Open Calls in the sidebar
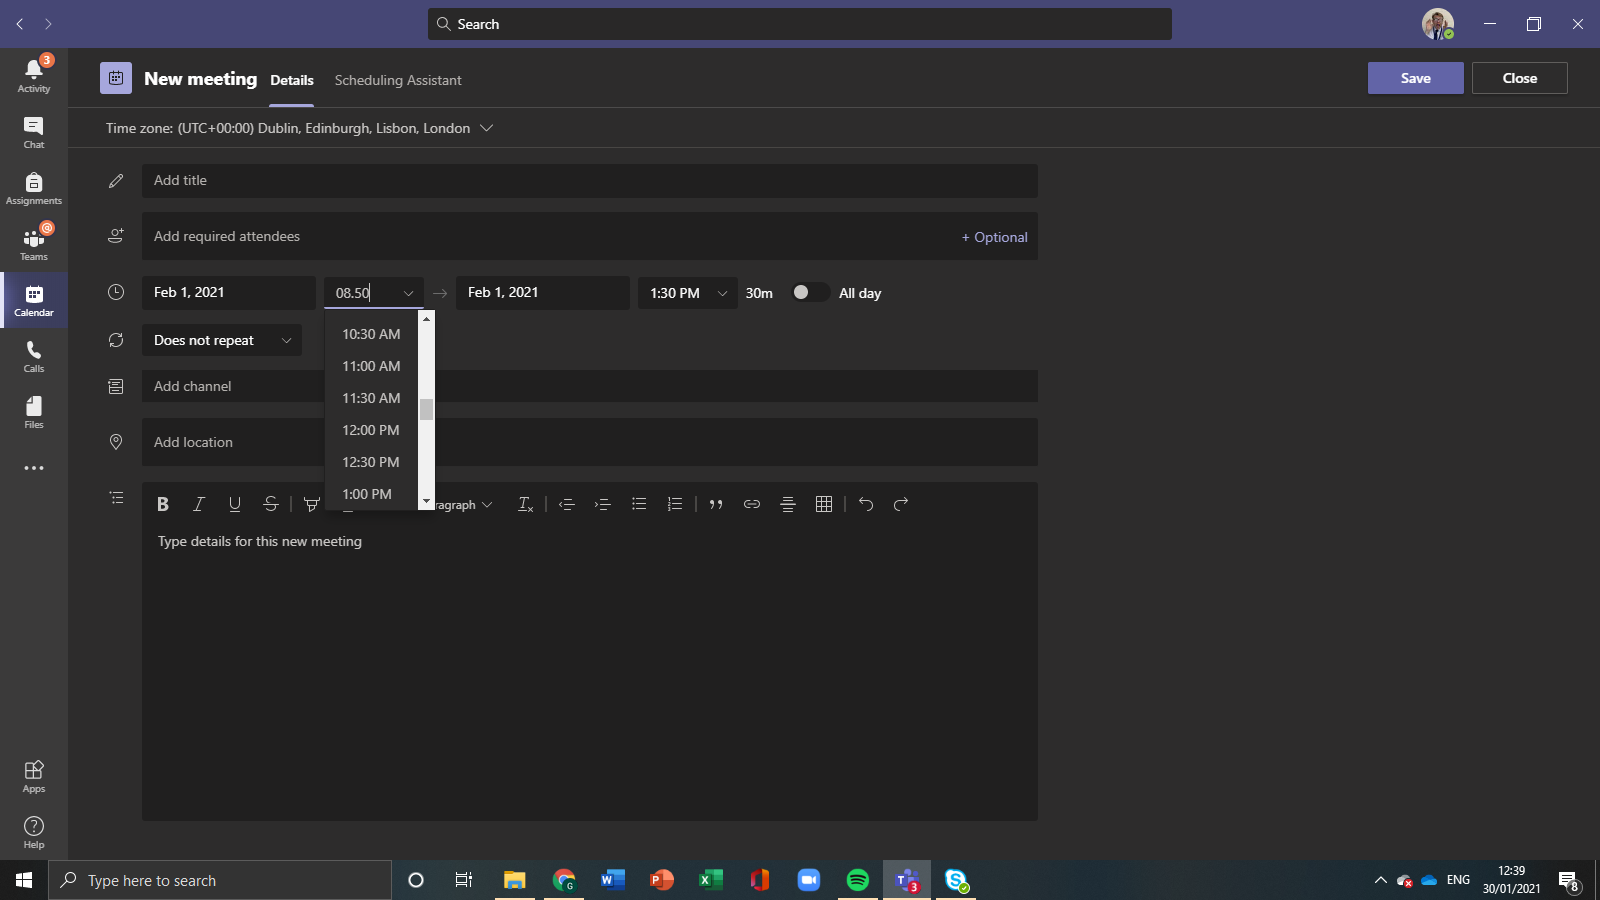This screenshot has height=900, width=1600. 34,356
